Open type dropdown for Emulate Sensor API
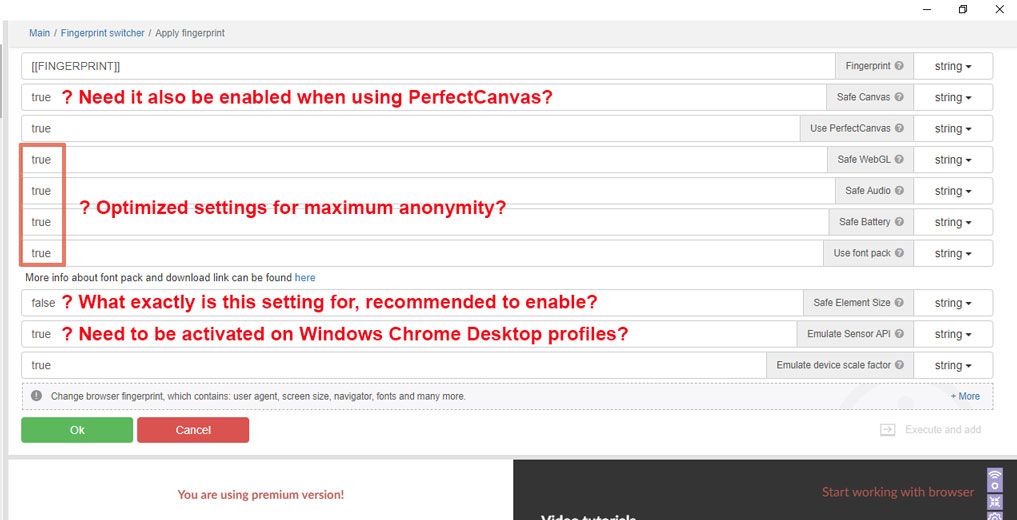This screenshot has width=1017, height=520. pyautogui.click(x=953, y=334)
